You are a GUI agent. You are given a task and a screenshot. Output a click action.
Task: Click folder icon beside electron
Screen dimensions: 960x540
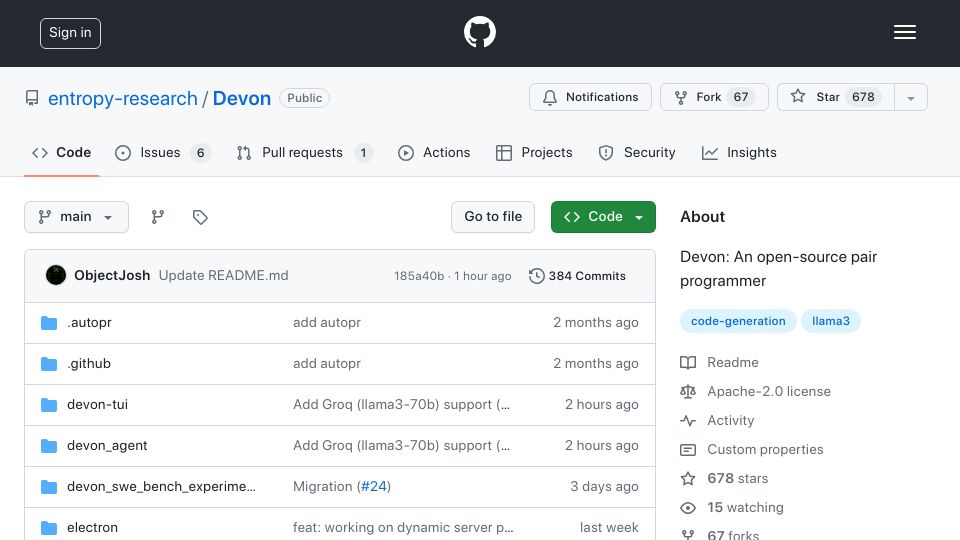[x=49, y=528]
